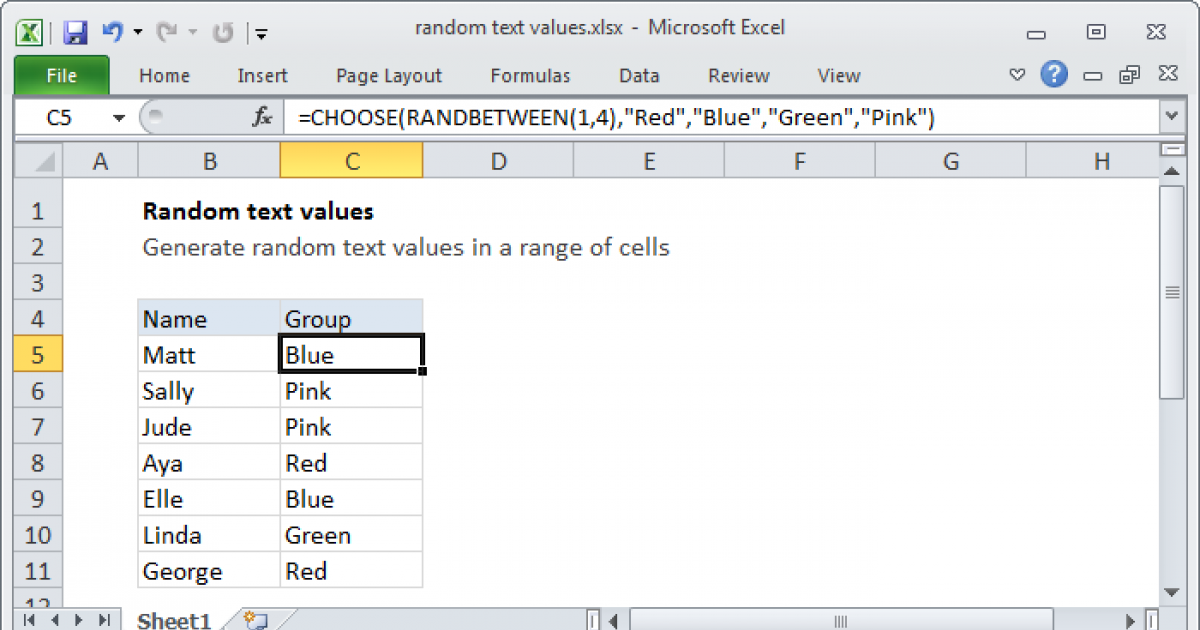Click the Excel program icon in the title bar
1200x630 pixels.
click(x=28, y=28)
